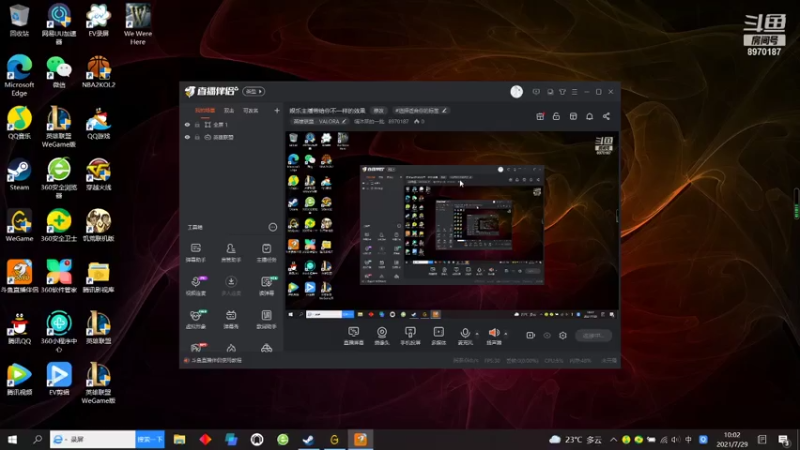
Task: Switch to the third scene tab in left panel
Action: click(250, 110)
